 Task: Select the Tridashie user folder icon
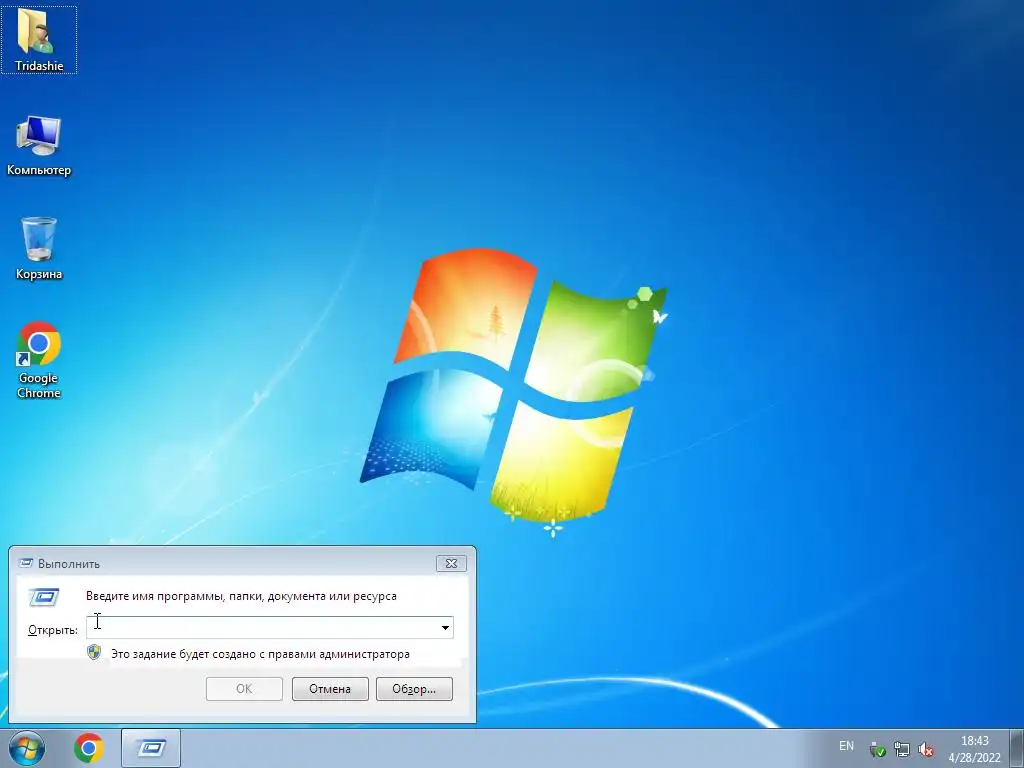click(39, 40)
